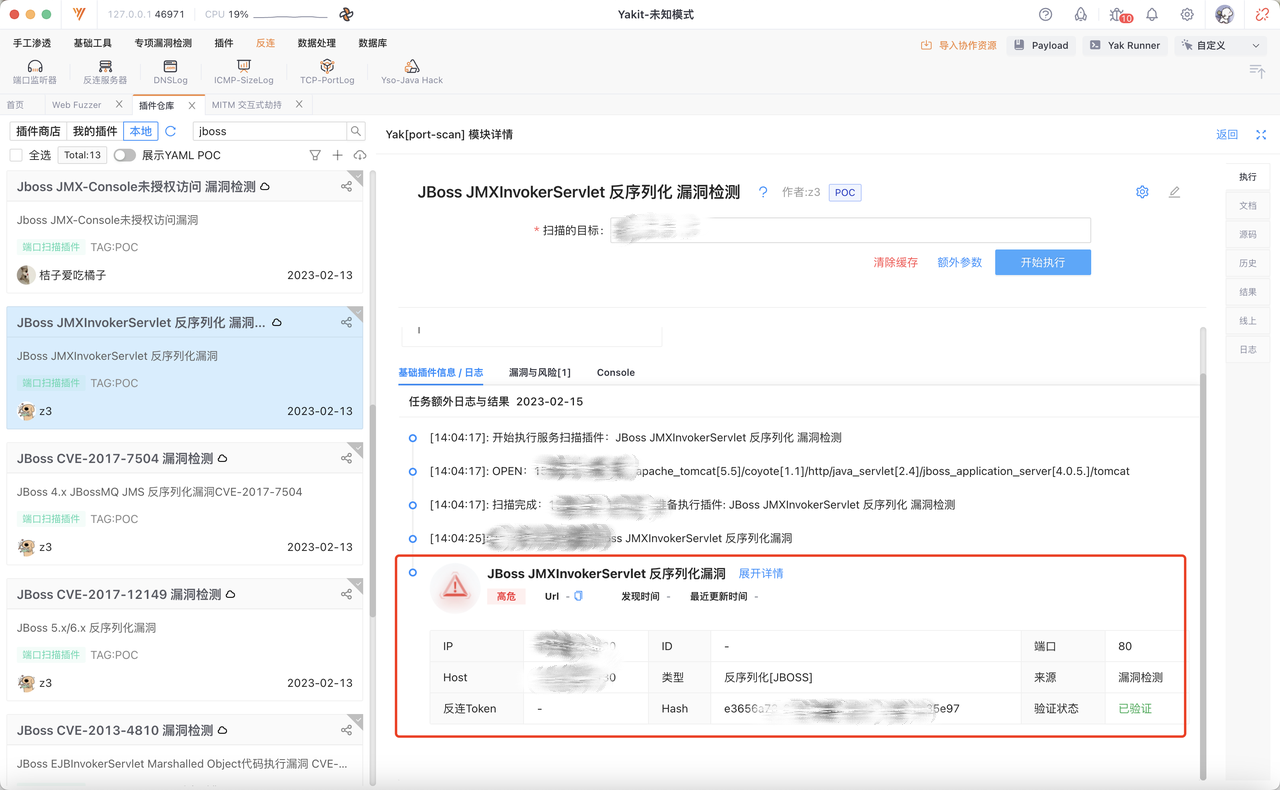Click the search magnifier in the plugin search box

pyautogui.click(x=356, y=131)
